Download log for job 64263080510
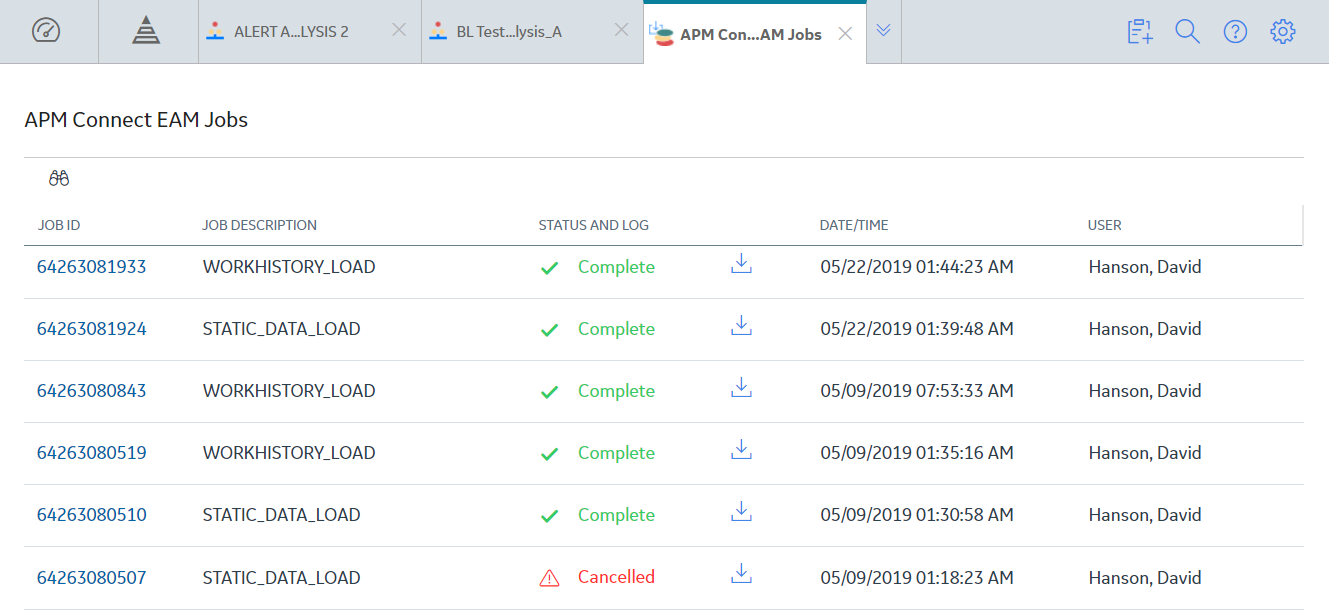Screen dimensions: 1329x612 (x=741, y=512)
